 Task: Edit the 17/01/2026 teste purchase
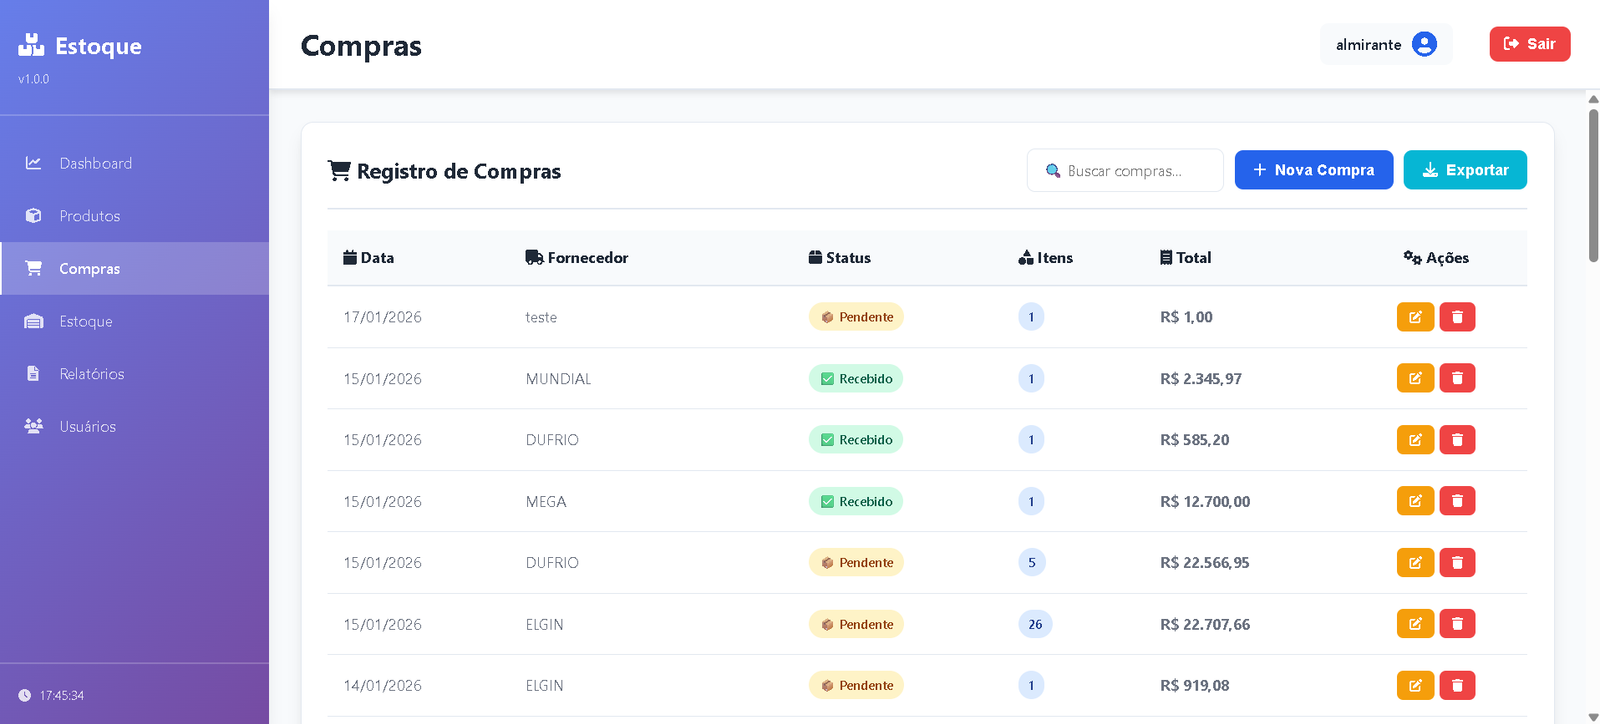click(x=1415, y=317)
